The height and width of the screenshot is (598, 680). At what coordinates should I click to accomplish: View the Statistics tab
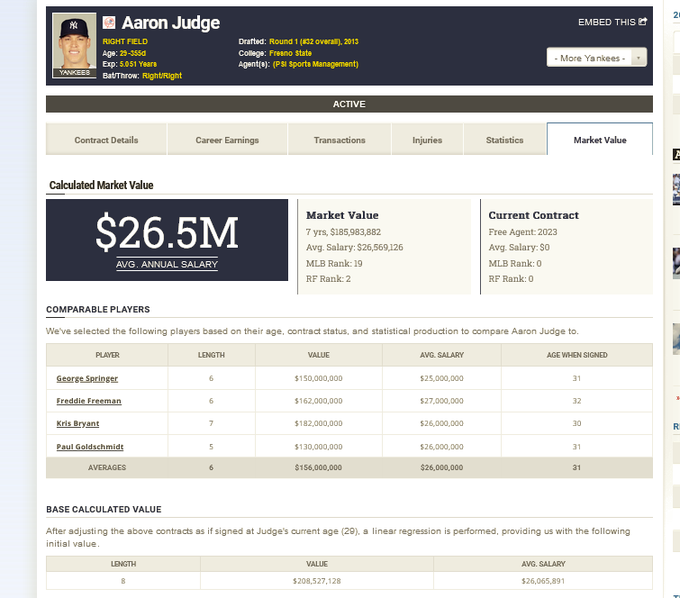click(505, 140)
